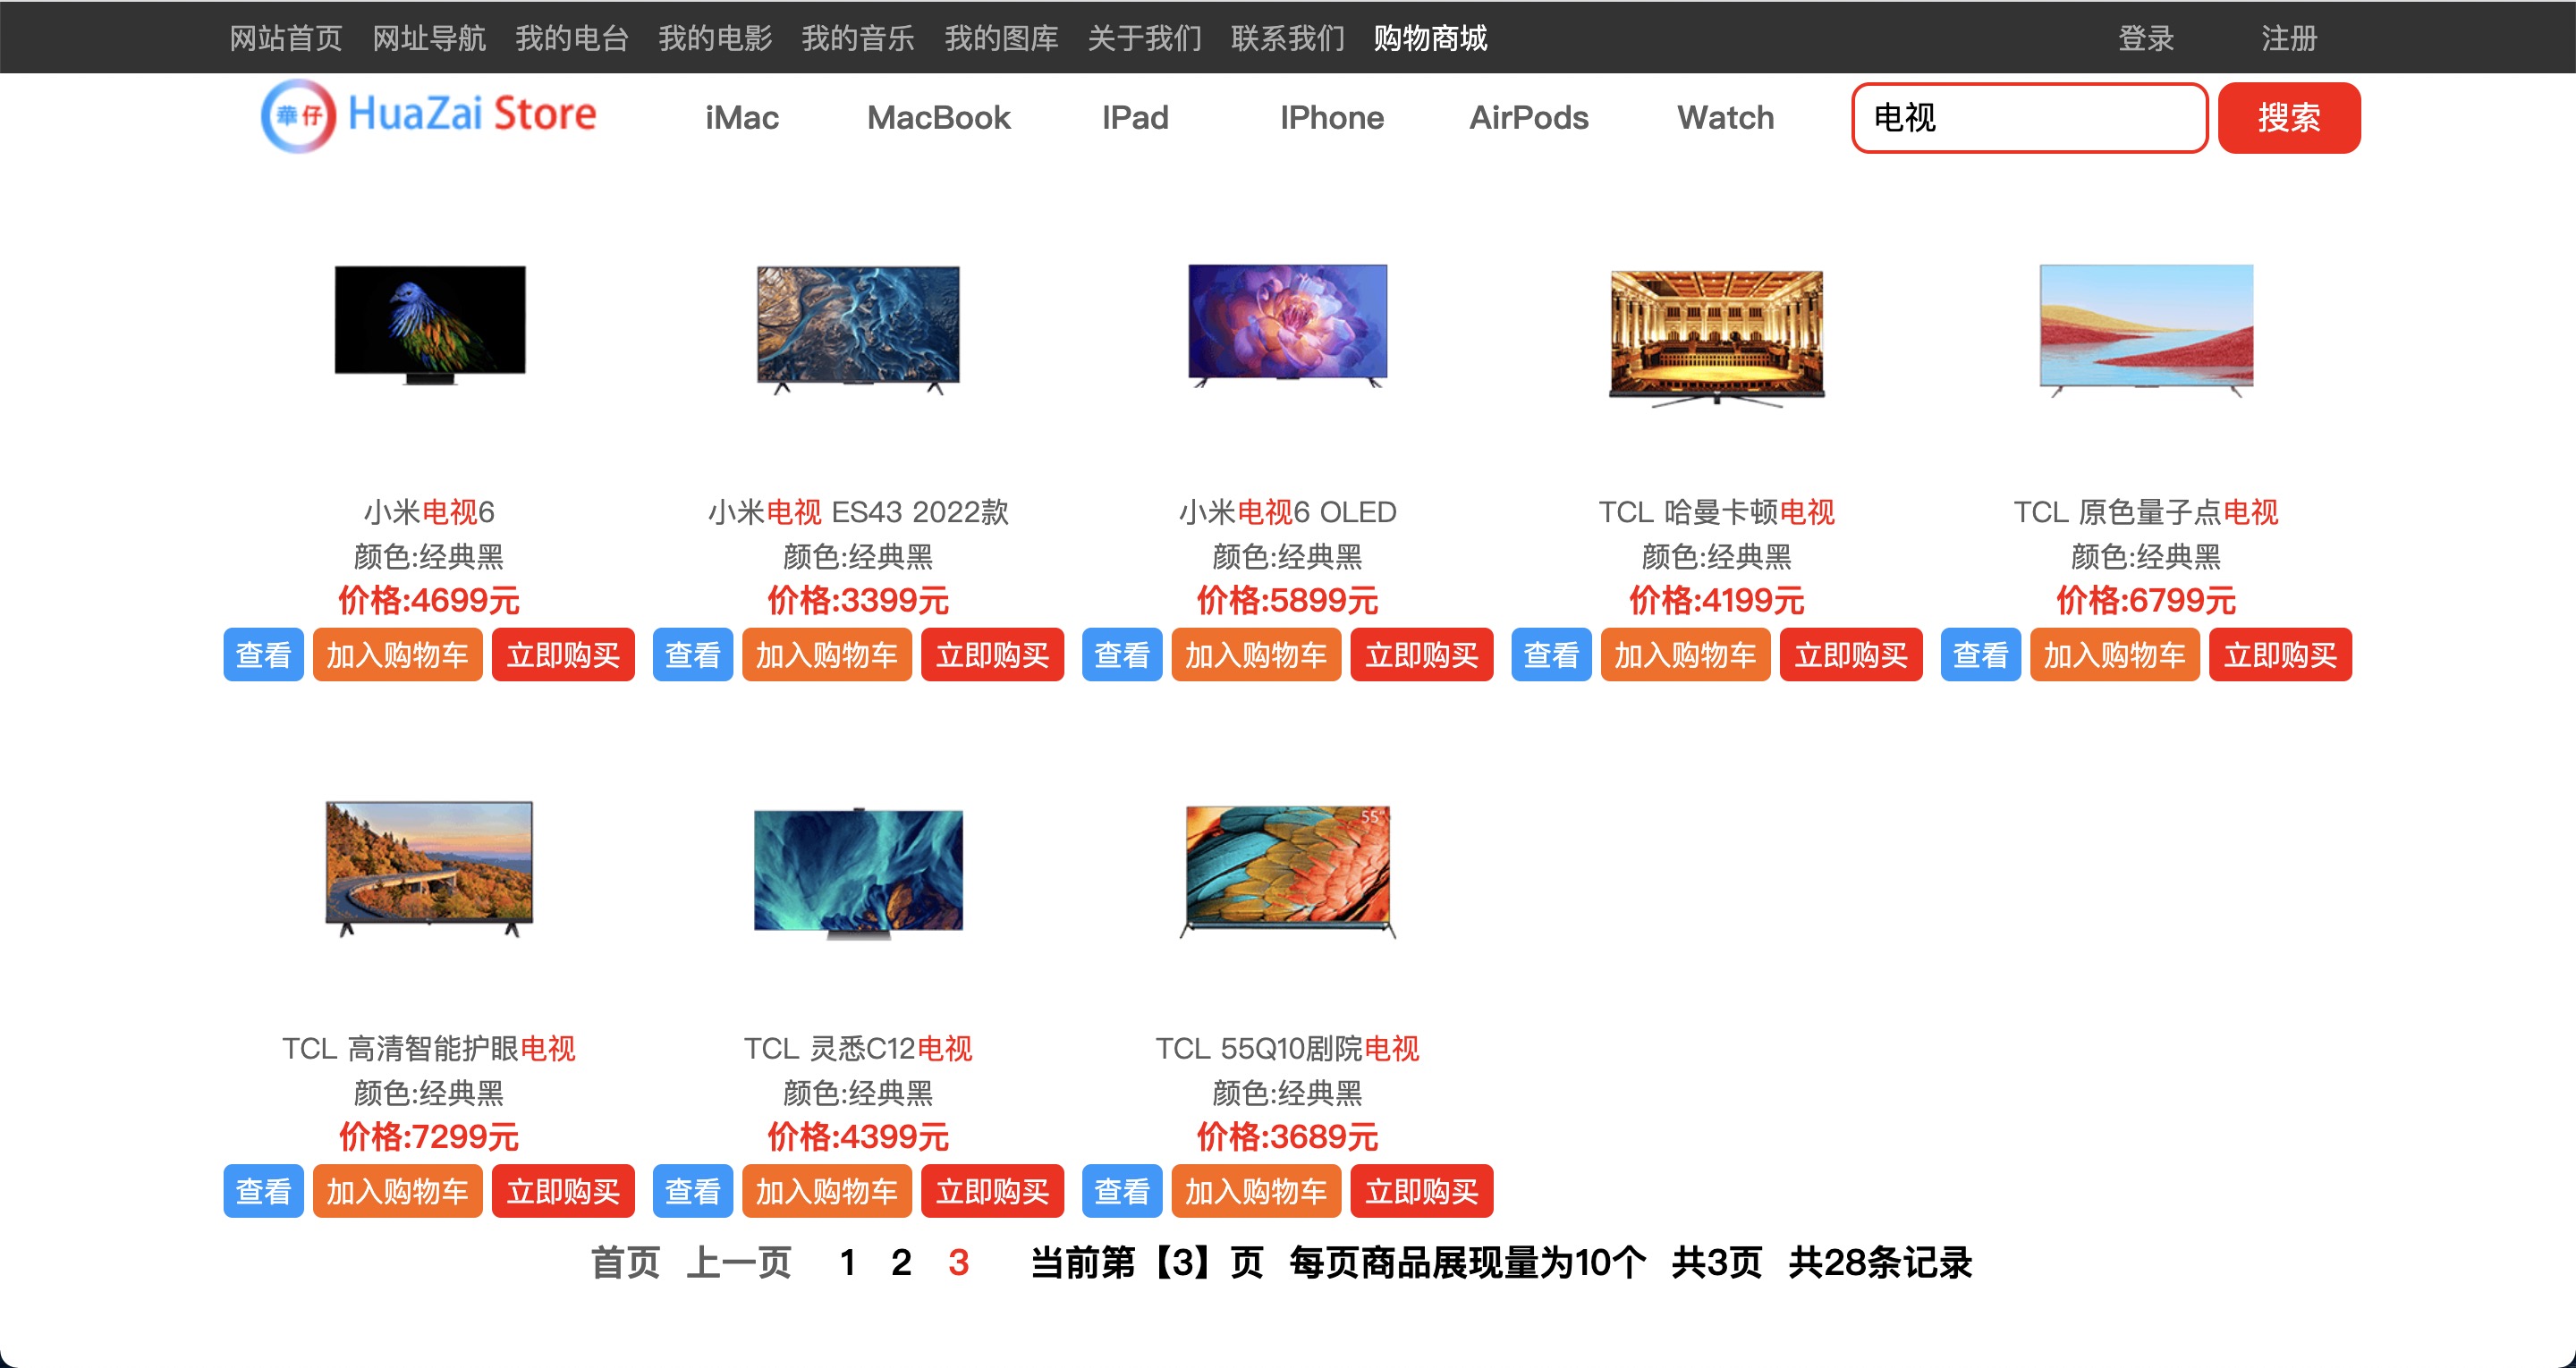Image resolution: width=2576 pixels, height=1368 pixels.
Task: View details of TCL 原色量子点电视
Action: pyautogui.click(x=1980, y=655)
